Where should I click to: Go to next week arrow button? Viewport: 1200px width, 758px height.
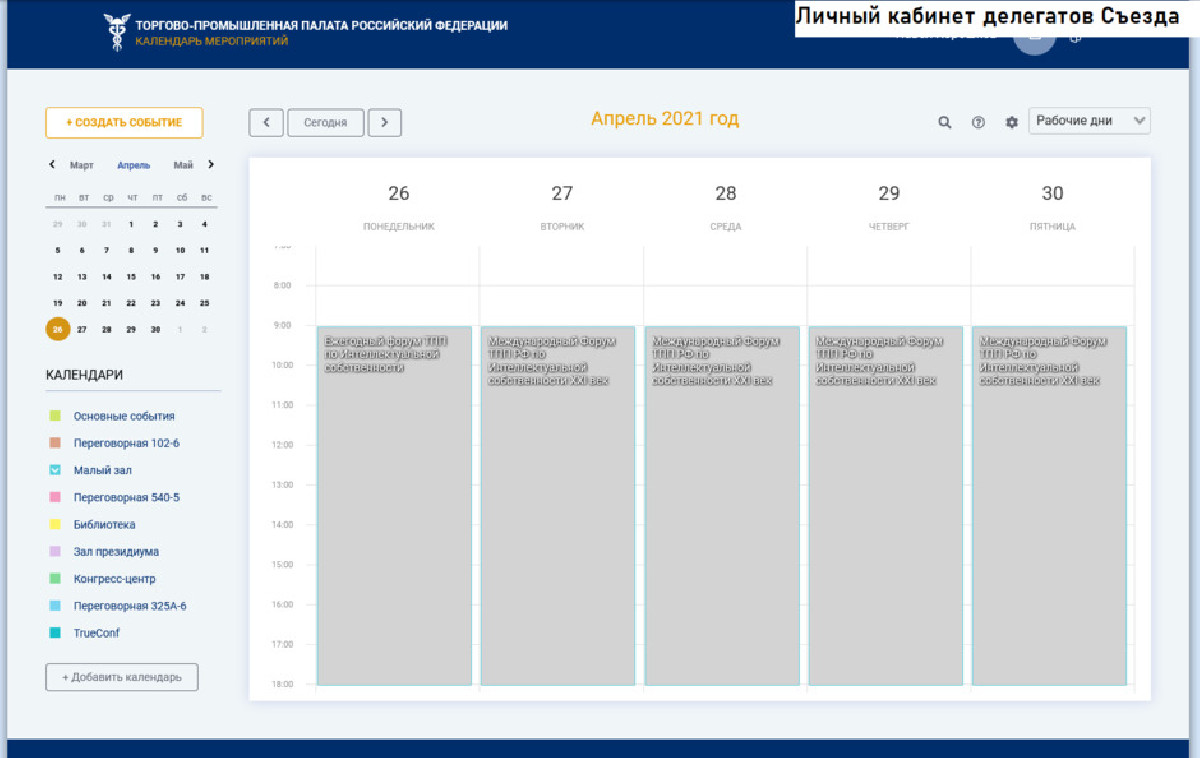(x=385, y=122)
